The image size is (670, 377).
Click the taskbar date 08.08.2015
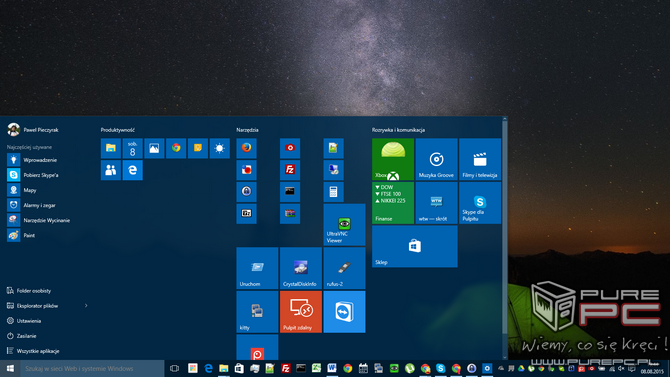click(652, 371)
